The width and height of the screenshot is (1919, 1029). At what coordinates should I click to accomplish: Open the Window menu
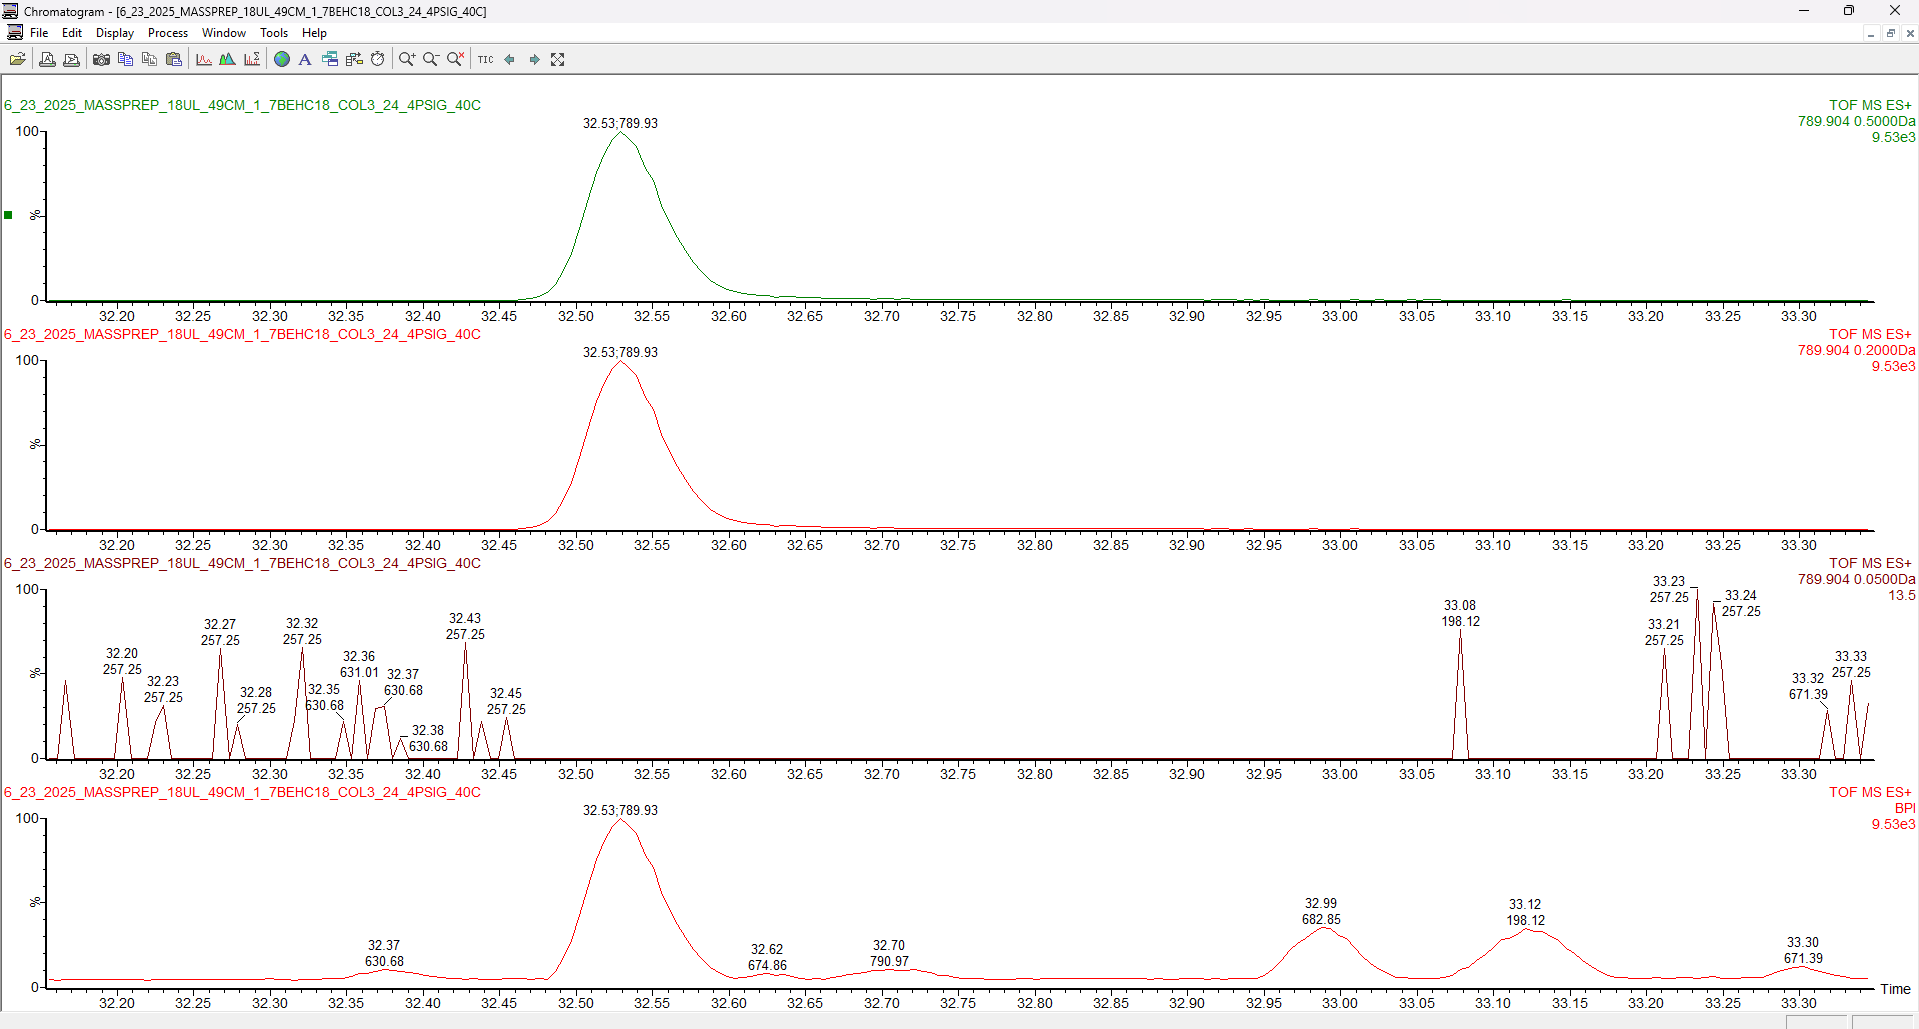(x=224, y=33)
